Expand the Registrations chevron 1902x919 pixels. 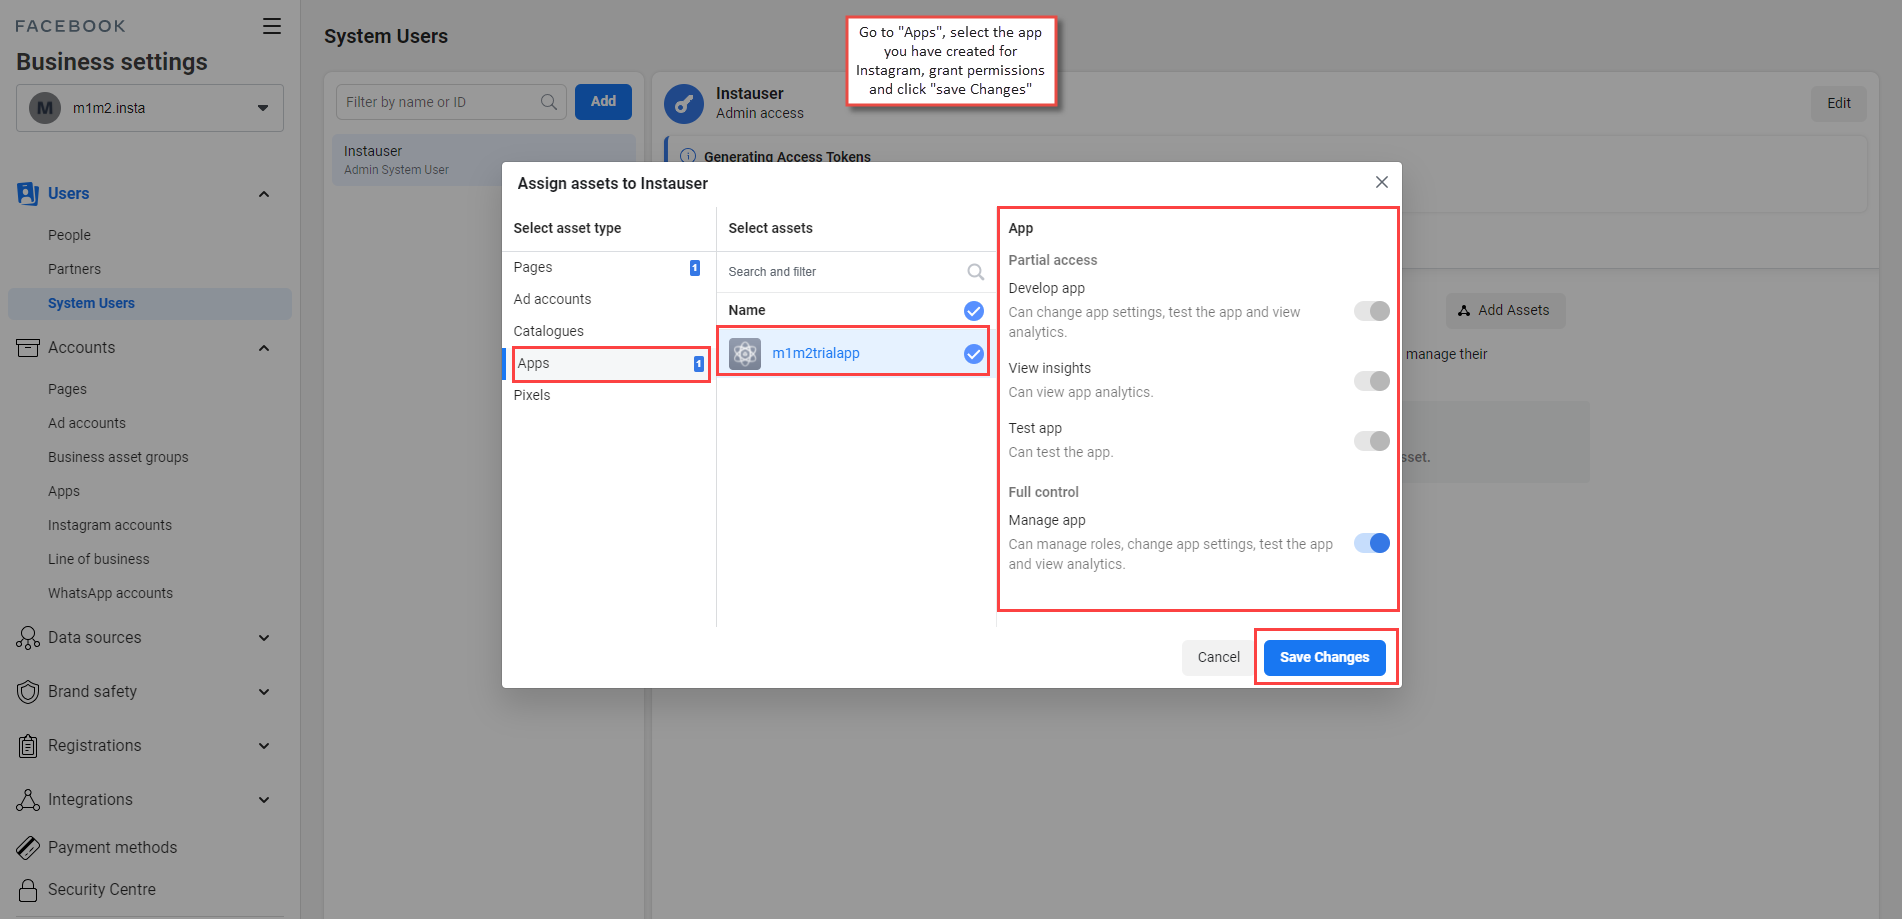point(264,746)
